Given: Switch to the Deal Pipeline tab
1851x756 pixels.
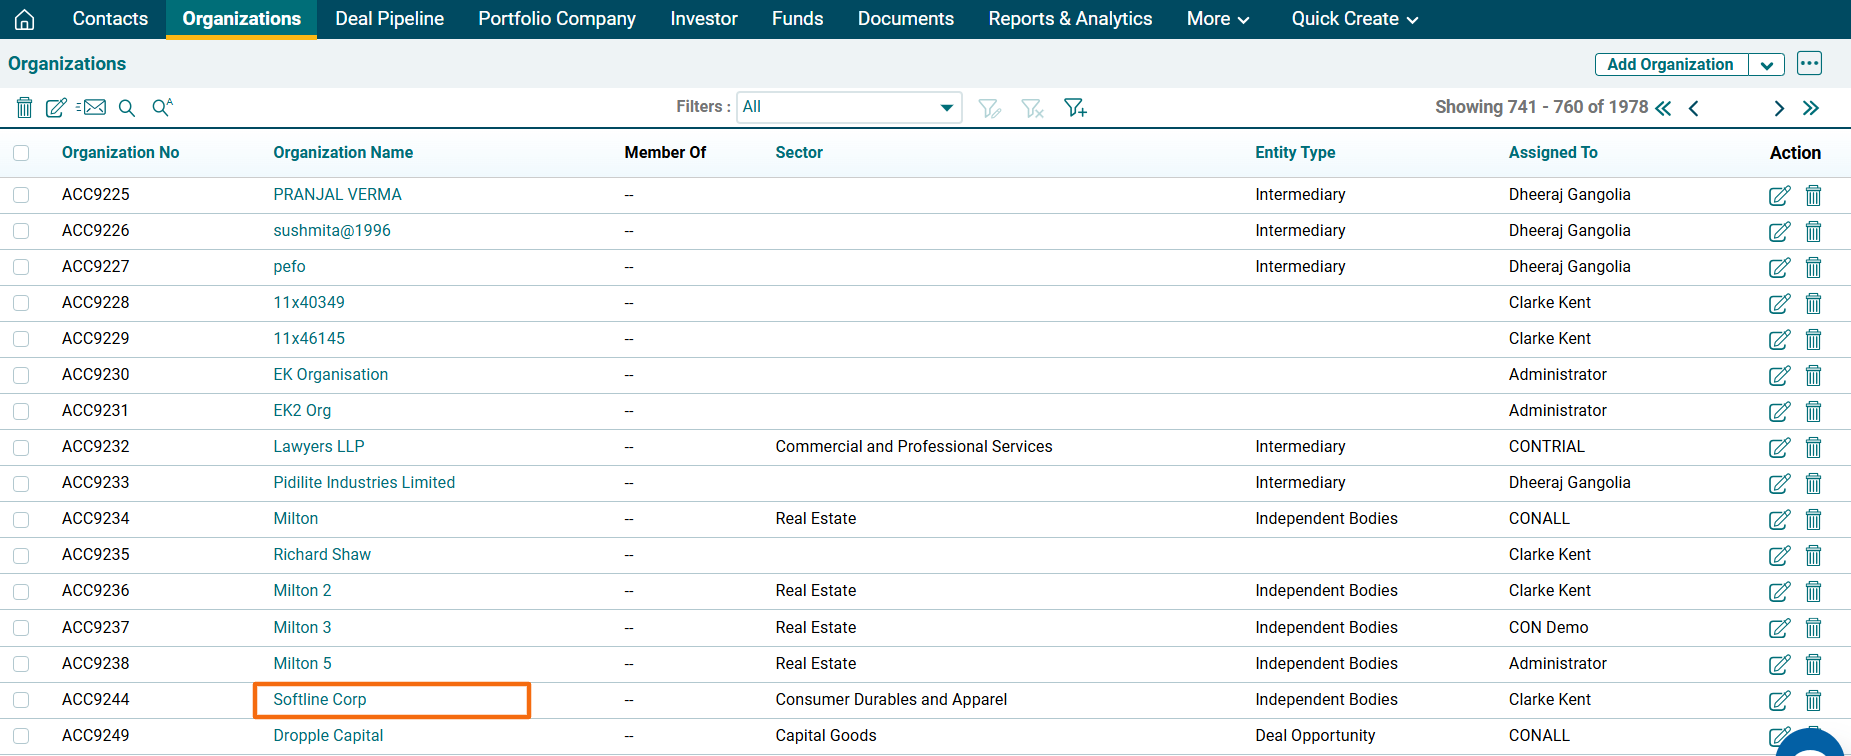Looking at the screenshot, I should click(x=389, y=19).
